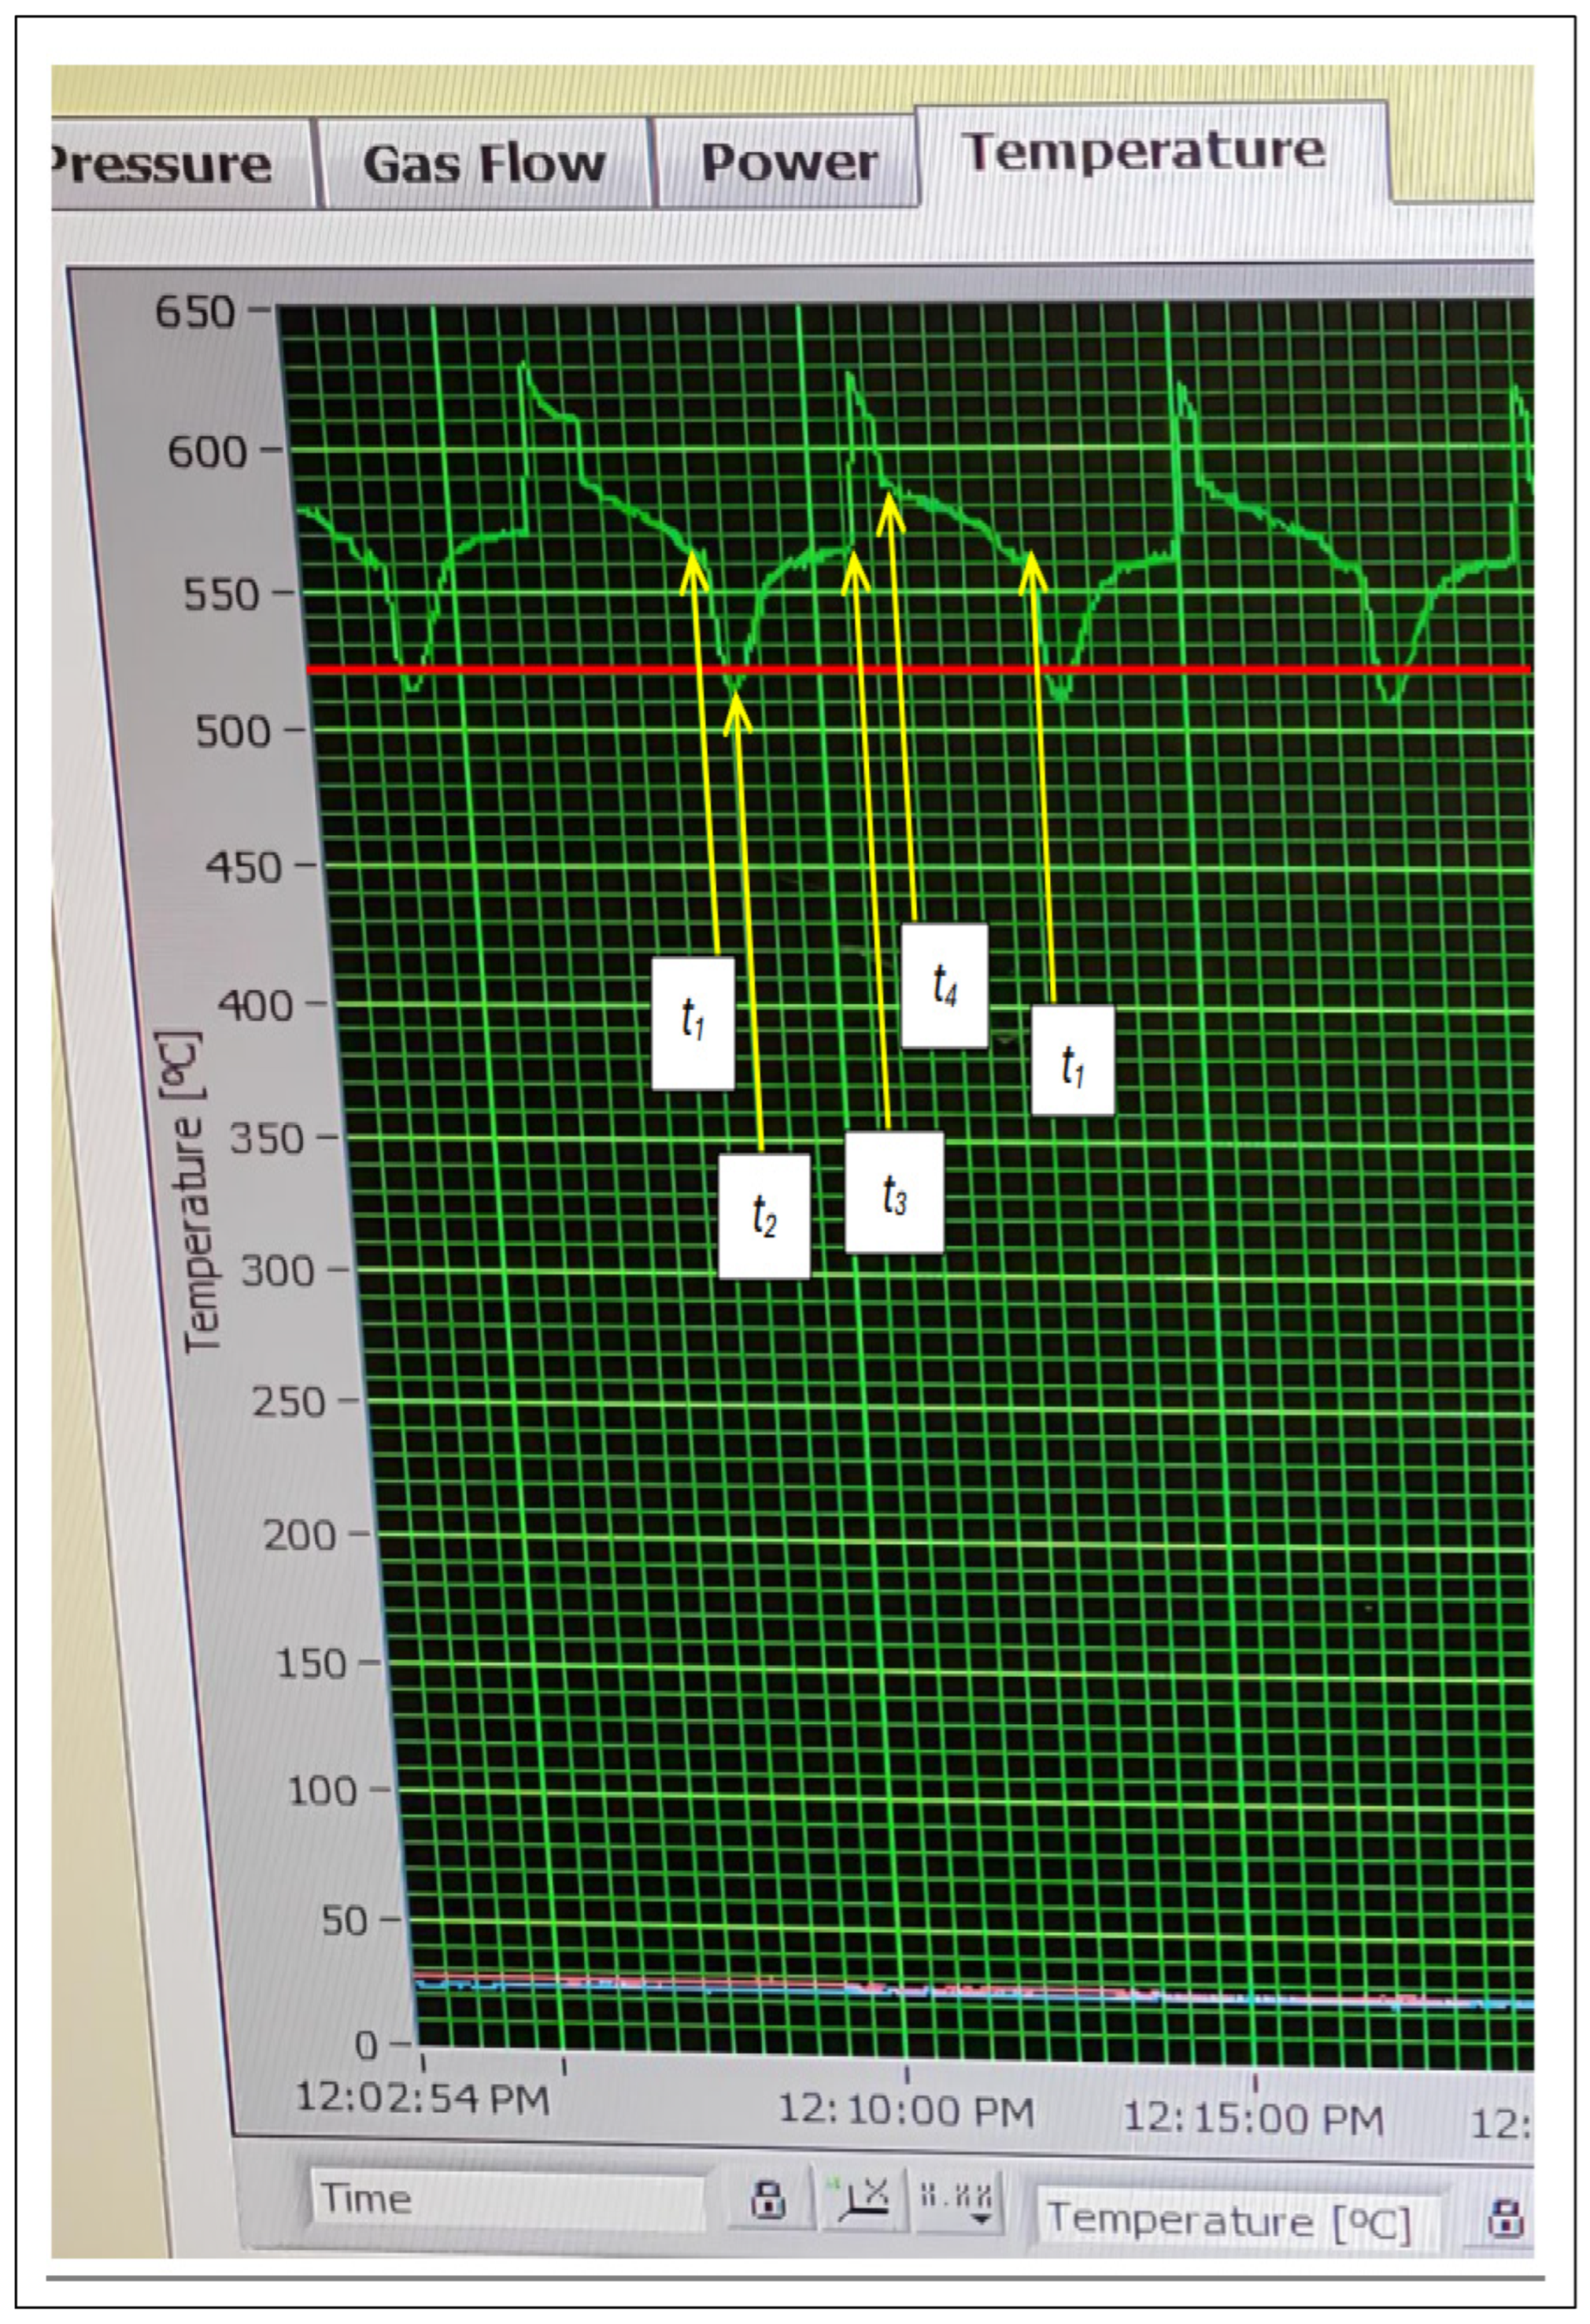Click the Temperature [ºC] scale name field
This screenshot has height=2324, width=1590.
(x=1235, y=2219)
